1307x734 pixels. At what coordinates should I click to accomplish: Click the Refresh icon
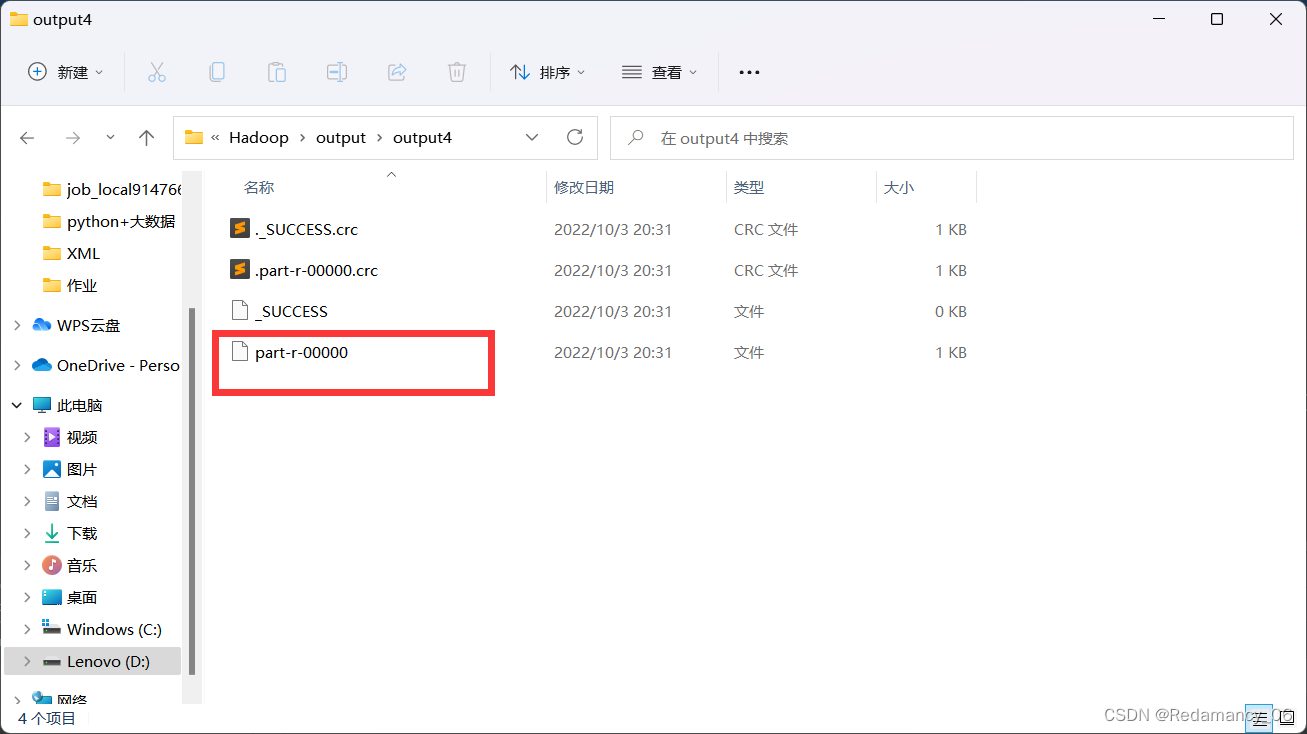coord(574,137)
